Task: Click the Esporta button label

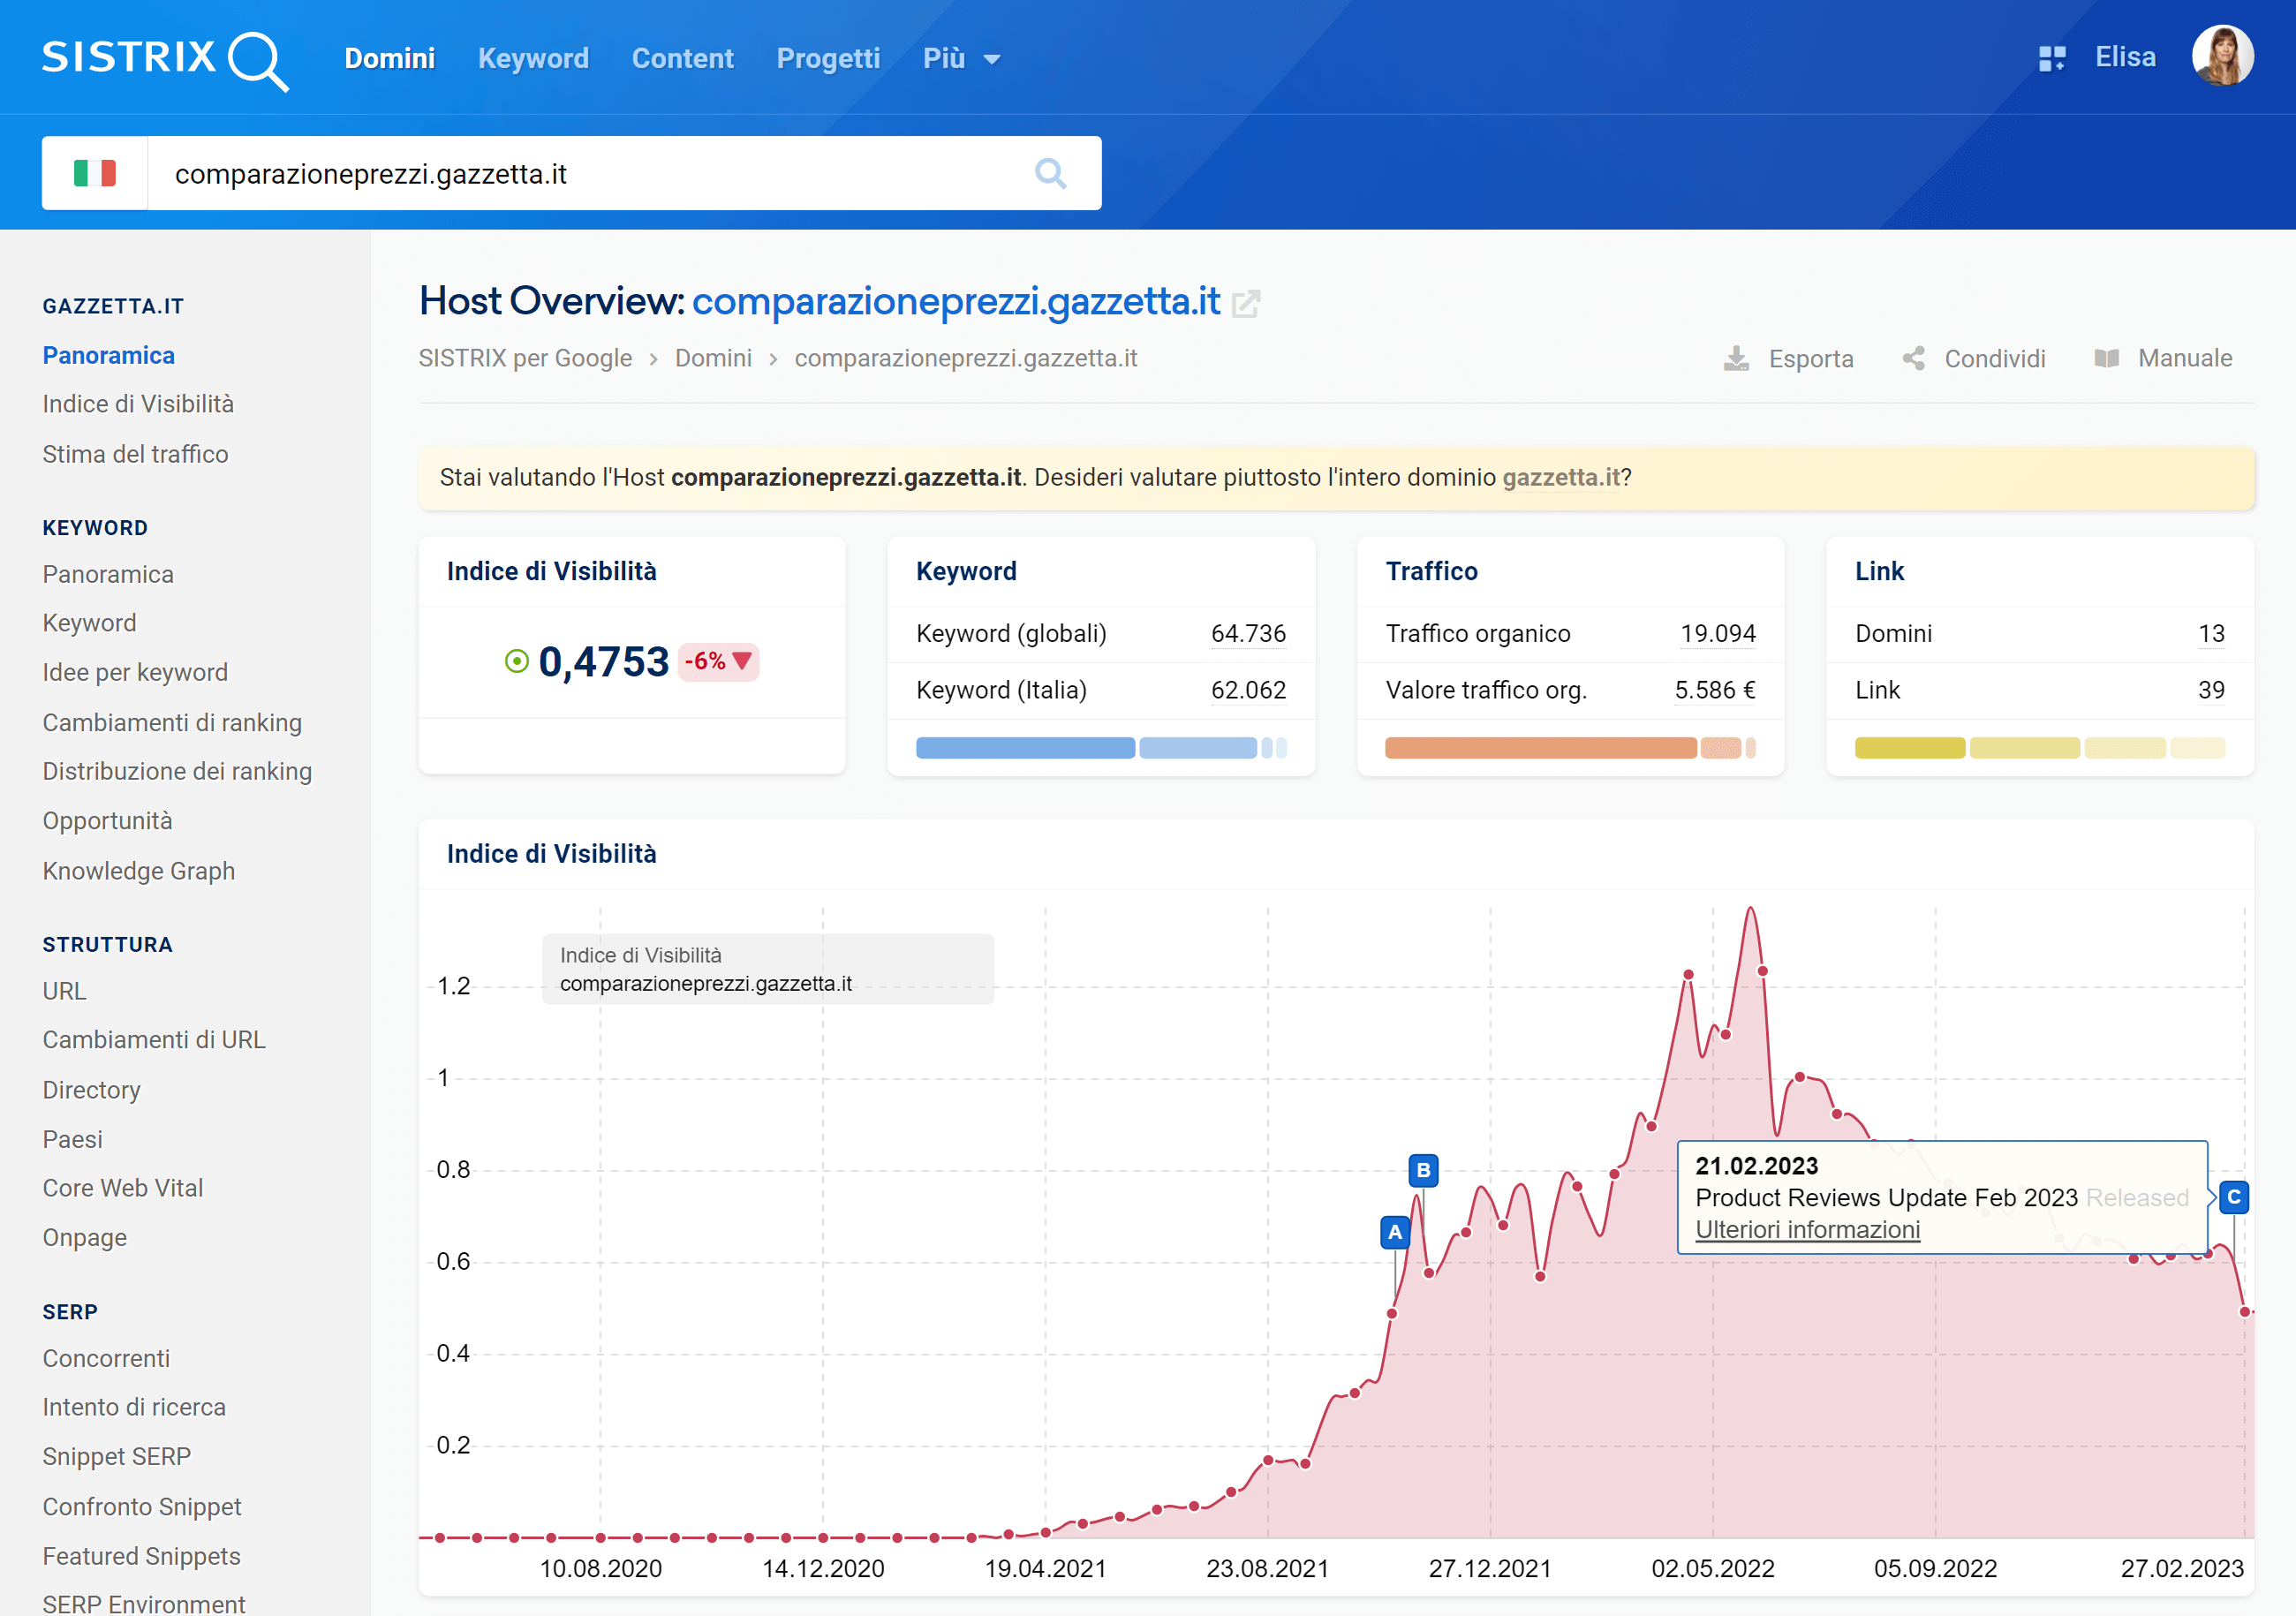Action: [1810, 359]
